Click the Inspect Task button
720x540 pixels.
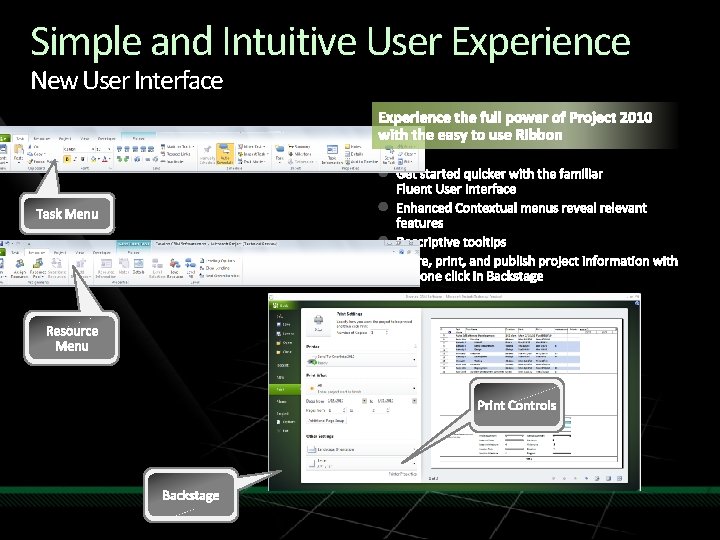(253, 154)
